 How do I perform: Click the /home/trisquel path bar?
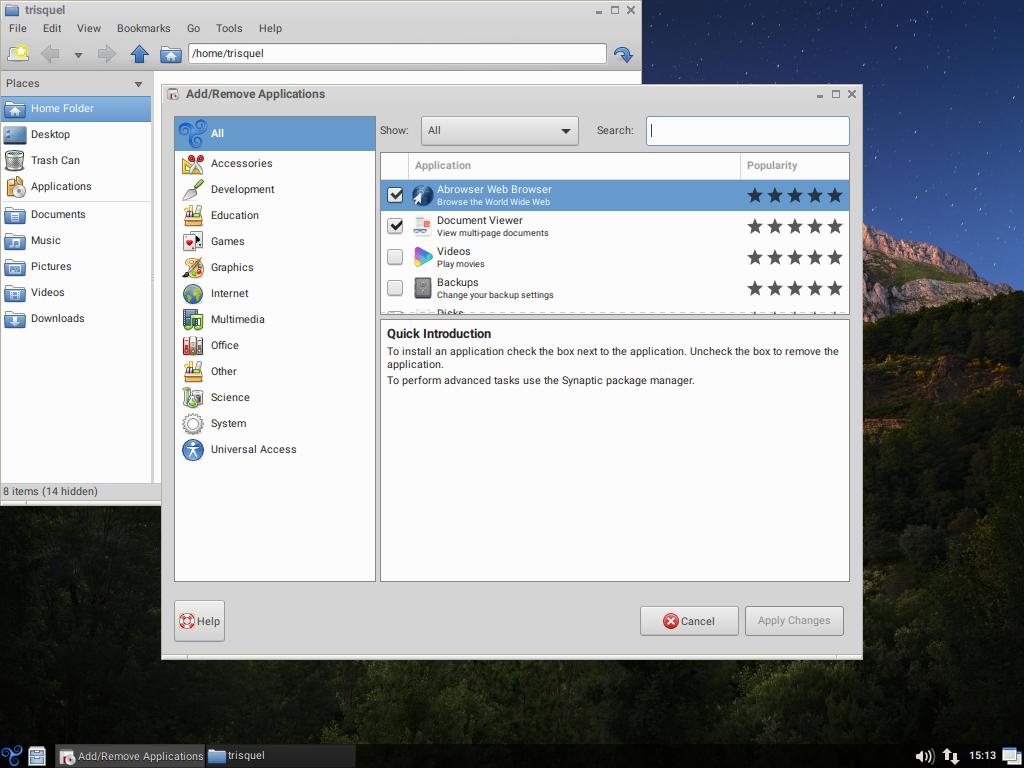pos(397,54)
